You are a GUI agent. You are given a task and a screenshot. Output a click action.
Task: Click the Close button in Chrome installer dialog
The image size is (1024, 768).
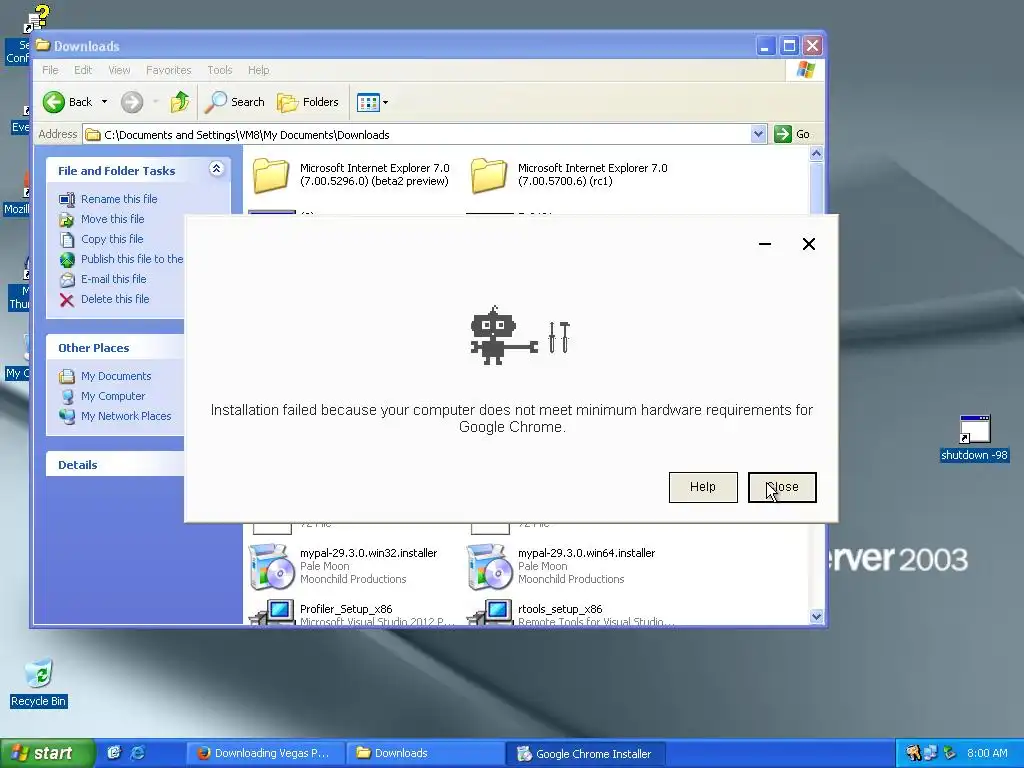(782, 487)
